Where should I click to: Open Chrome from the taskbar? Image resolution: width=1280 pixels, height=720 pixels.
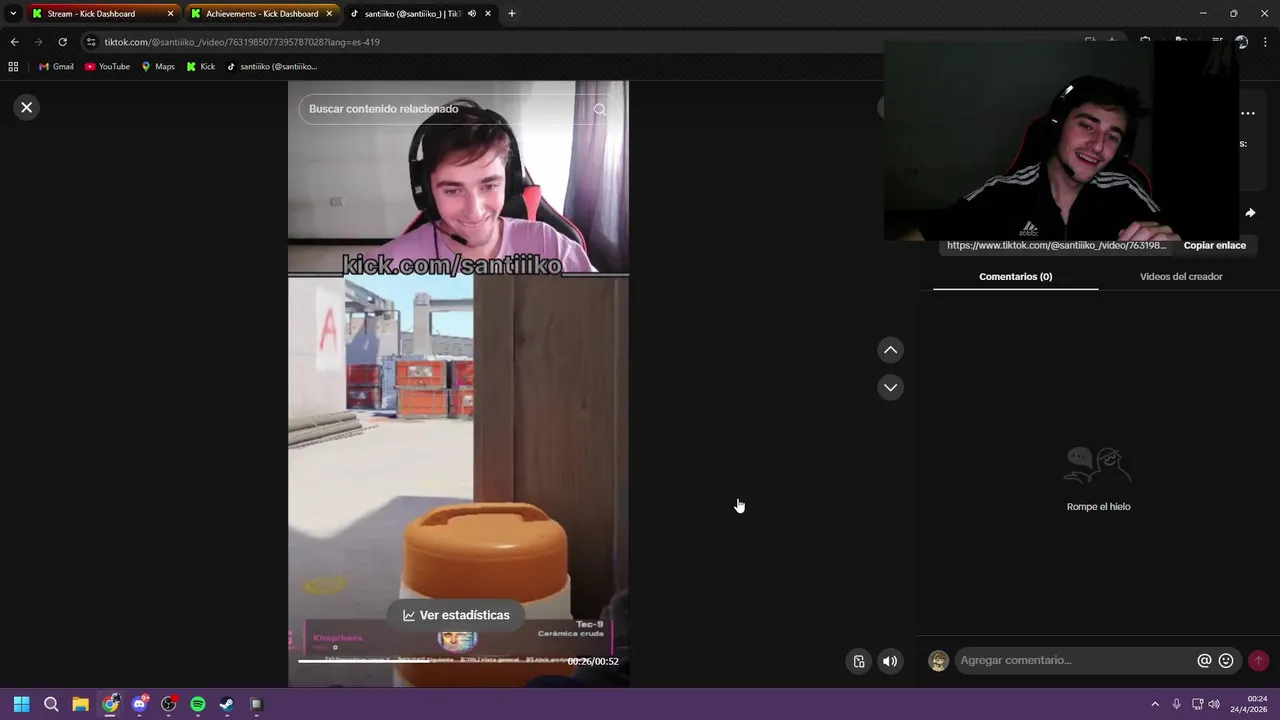coord(110,704)
